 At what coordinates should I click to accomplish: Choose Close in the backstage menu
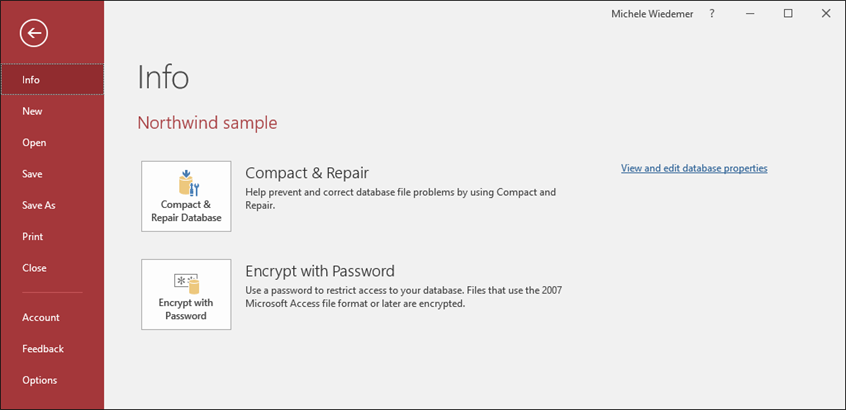point(52,268)
